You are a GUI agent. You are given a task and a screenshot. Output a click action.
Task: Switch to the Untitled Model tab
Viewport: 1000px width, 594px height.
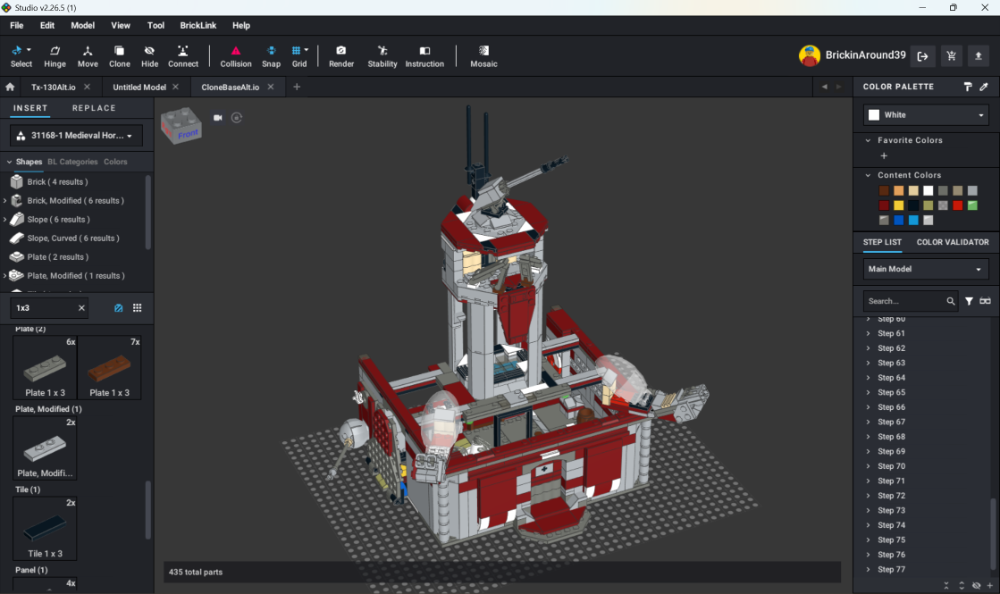(x=139, y=87)
